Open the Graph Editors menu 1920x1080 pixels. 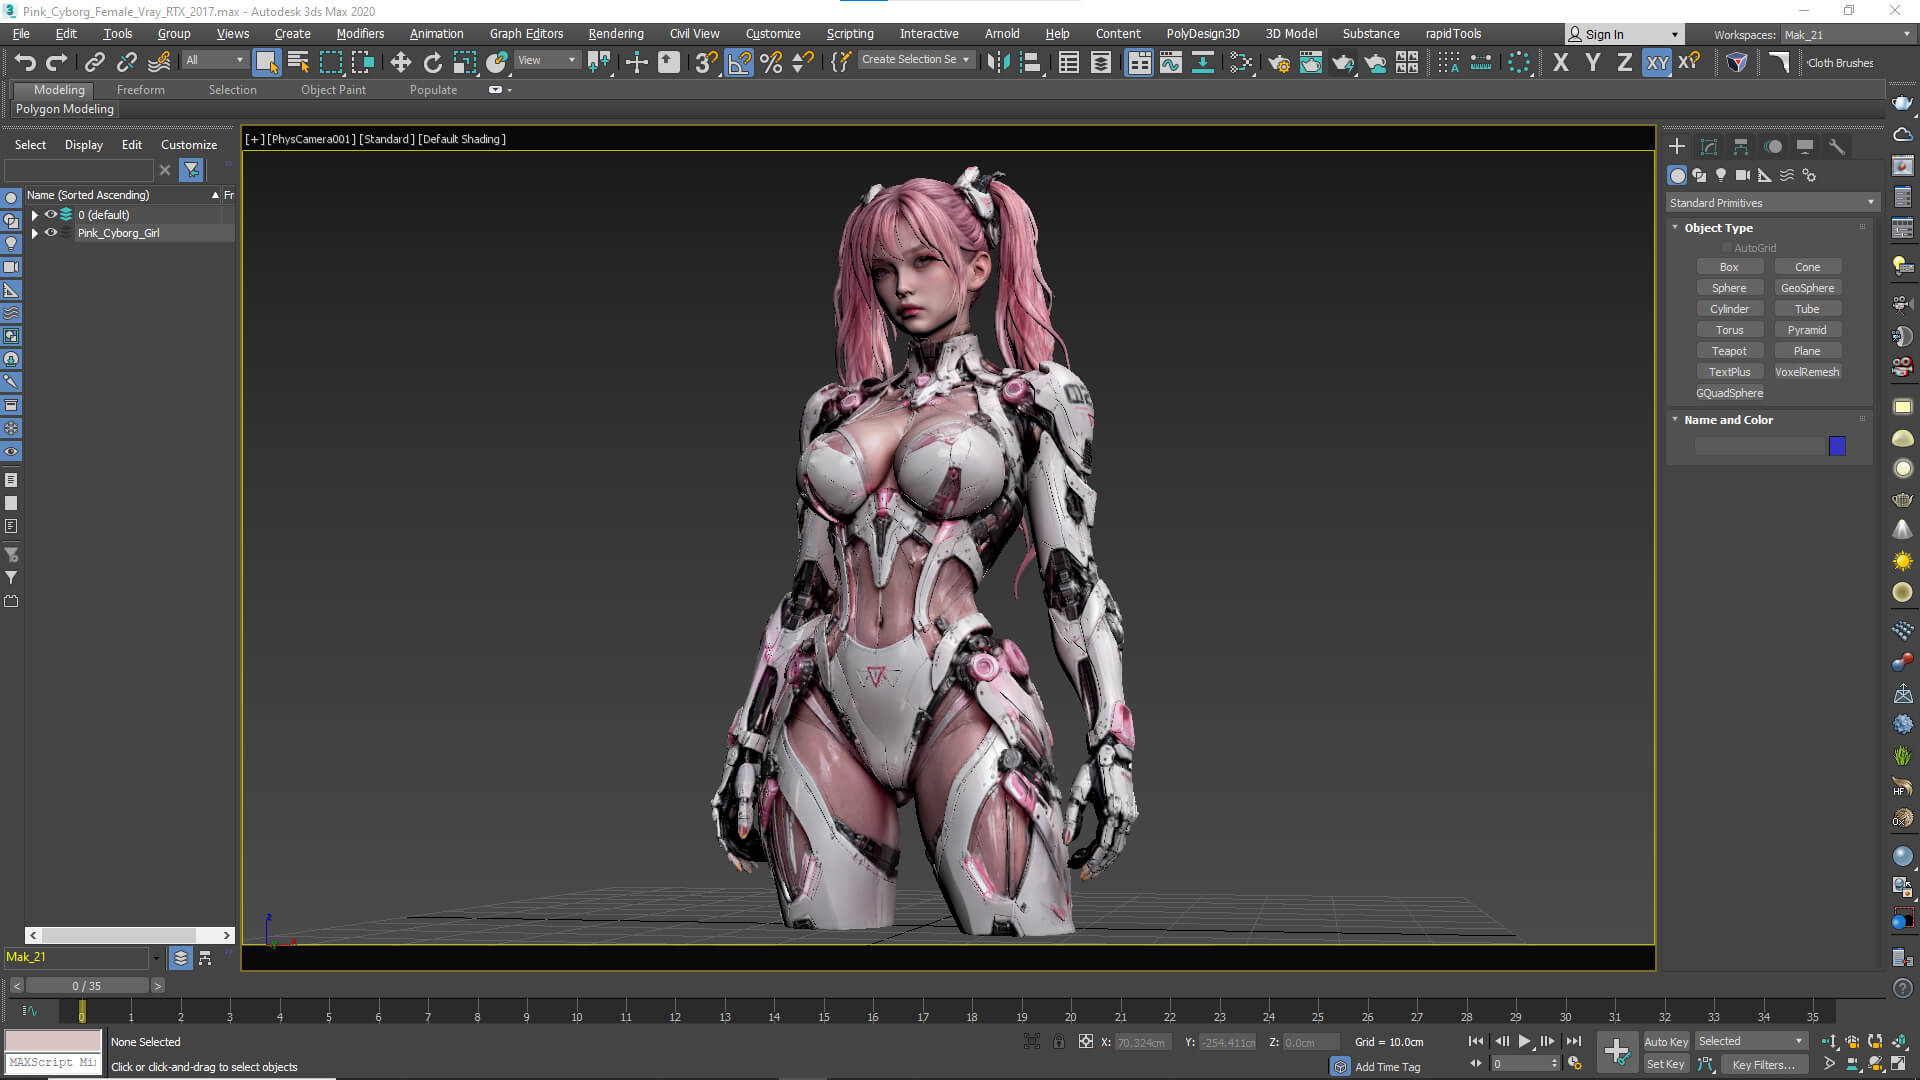(x=526, y=34)
